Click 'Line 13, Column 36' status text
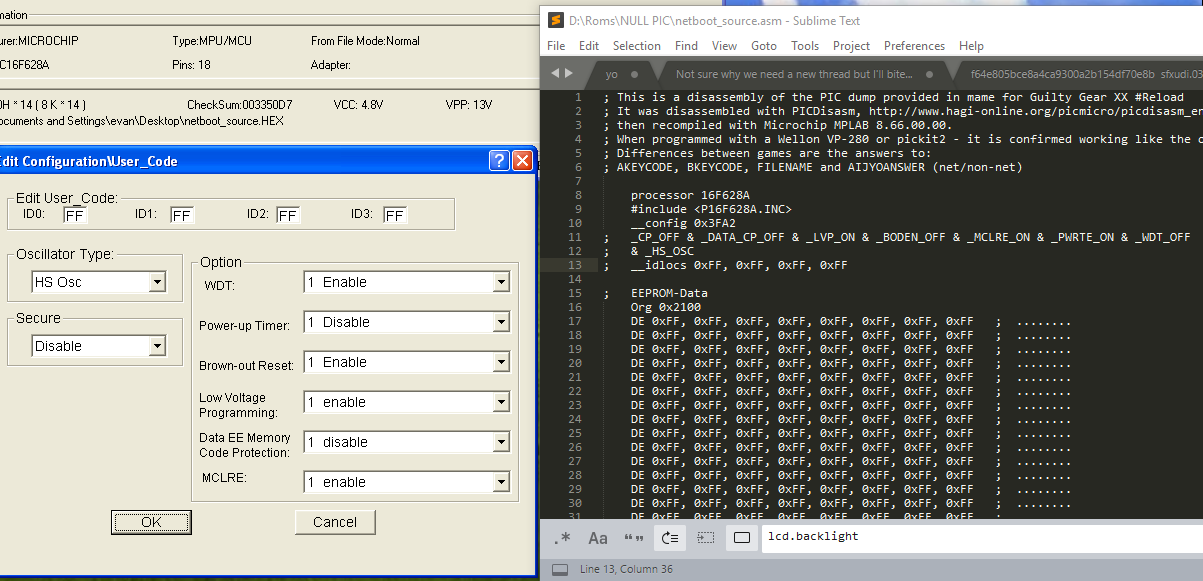This screenshot has height=581, width=1203. (x=628, y=570)
